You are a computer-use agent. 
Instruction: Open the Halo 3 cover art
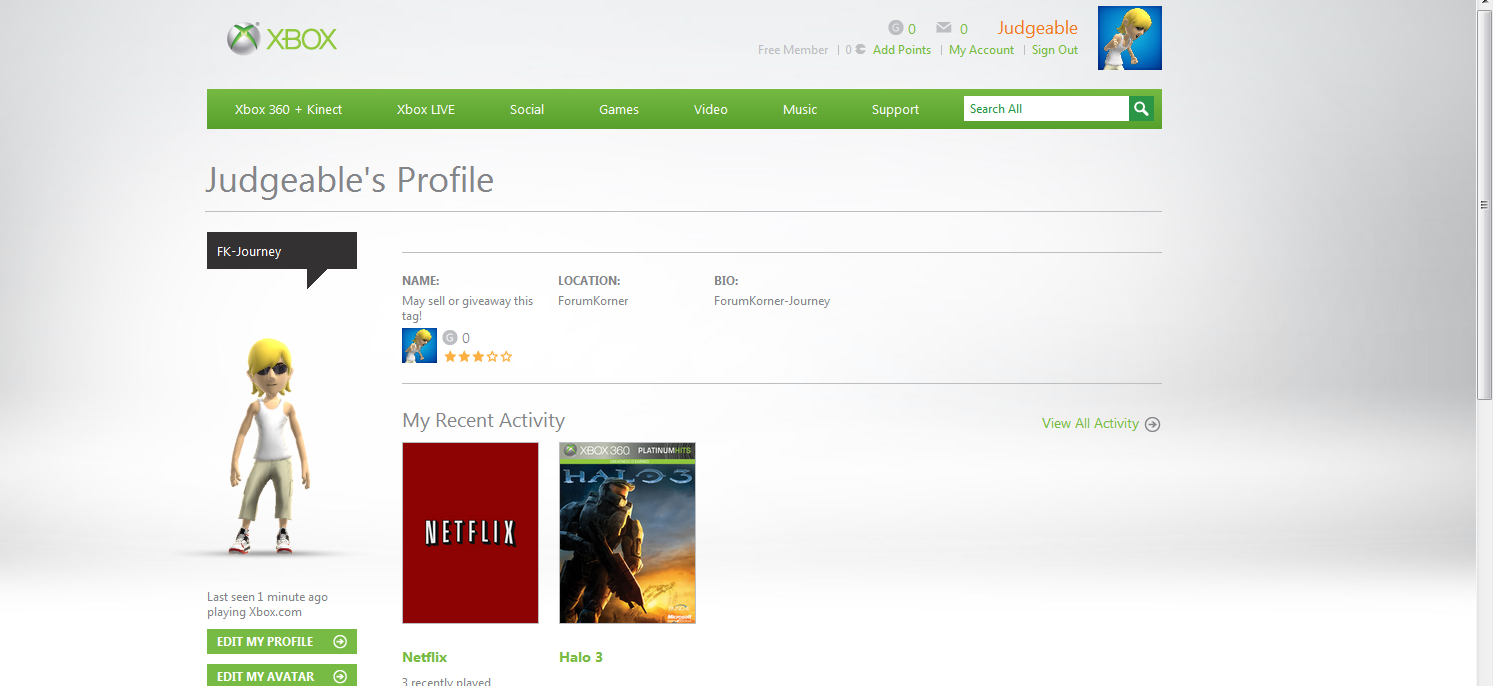(627, 533)
